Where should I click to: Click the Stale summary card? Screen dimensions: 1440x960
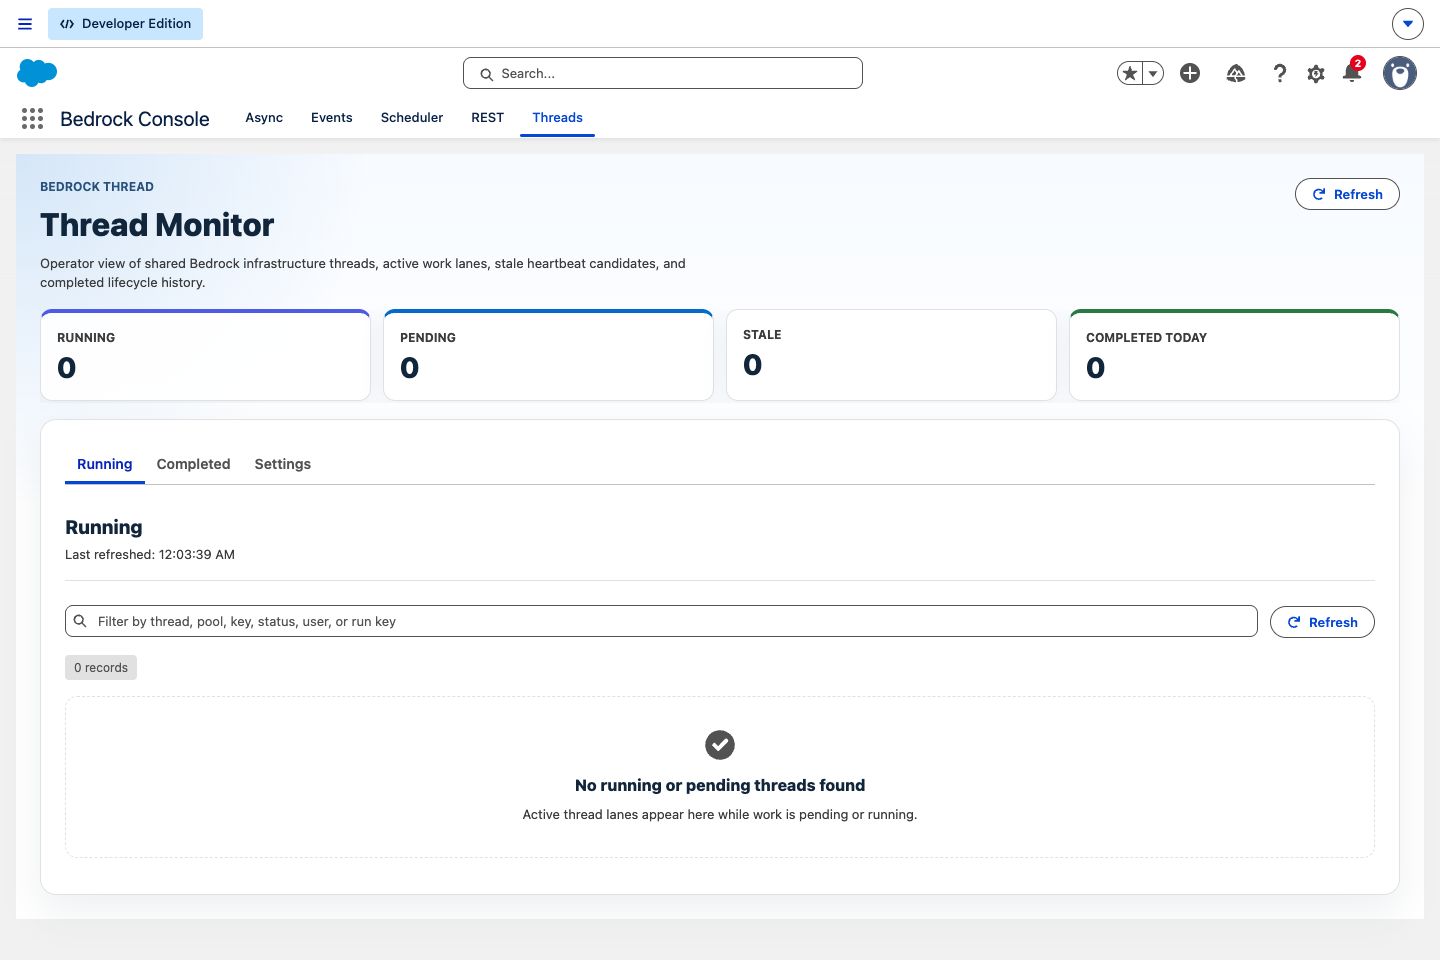(x=891, y=355)
